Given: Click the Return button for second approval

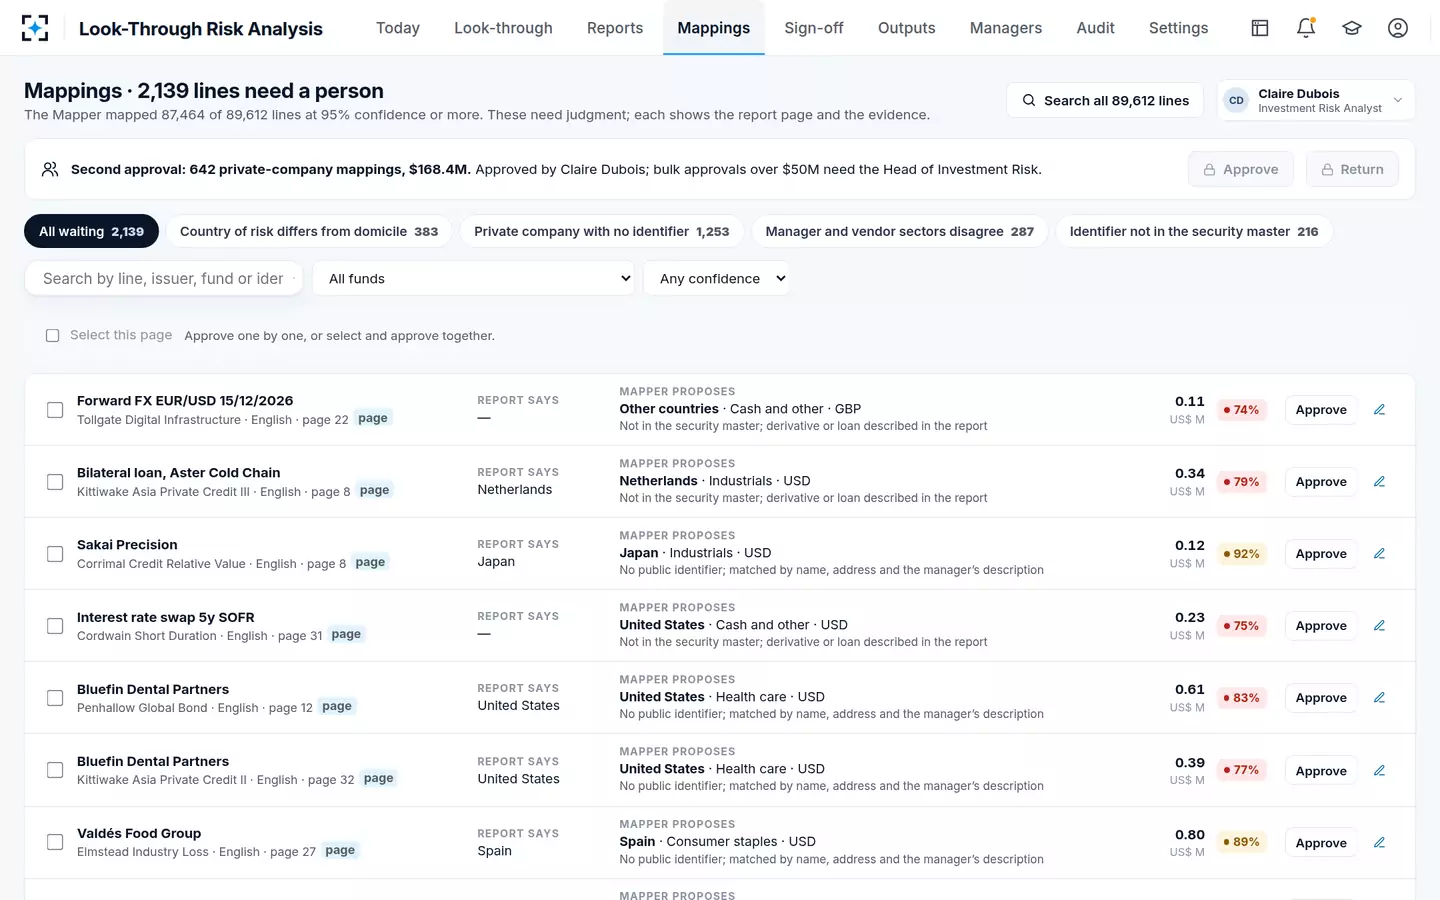Looking at the screenshot, I should coord(1352,169).
